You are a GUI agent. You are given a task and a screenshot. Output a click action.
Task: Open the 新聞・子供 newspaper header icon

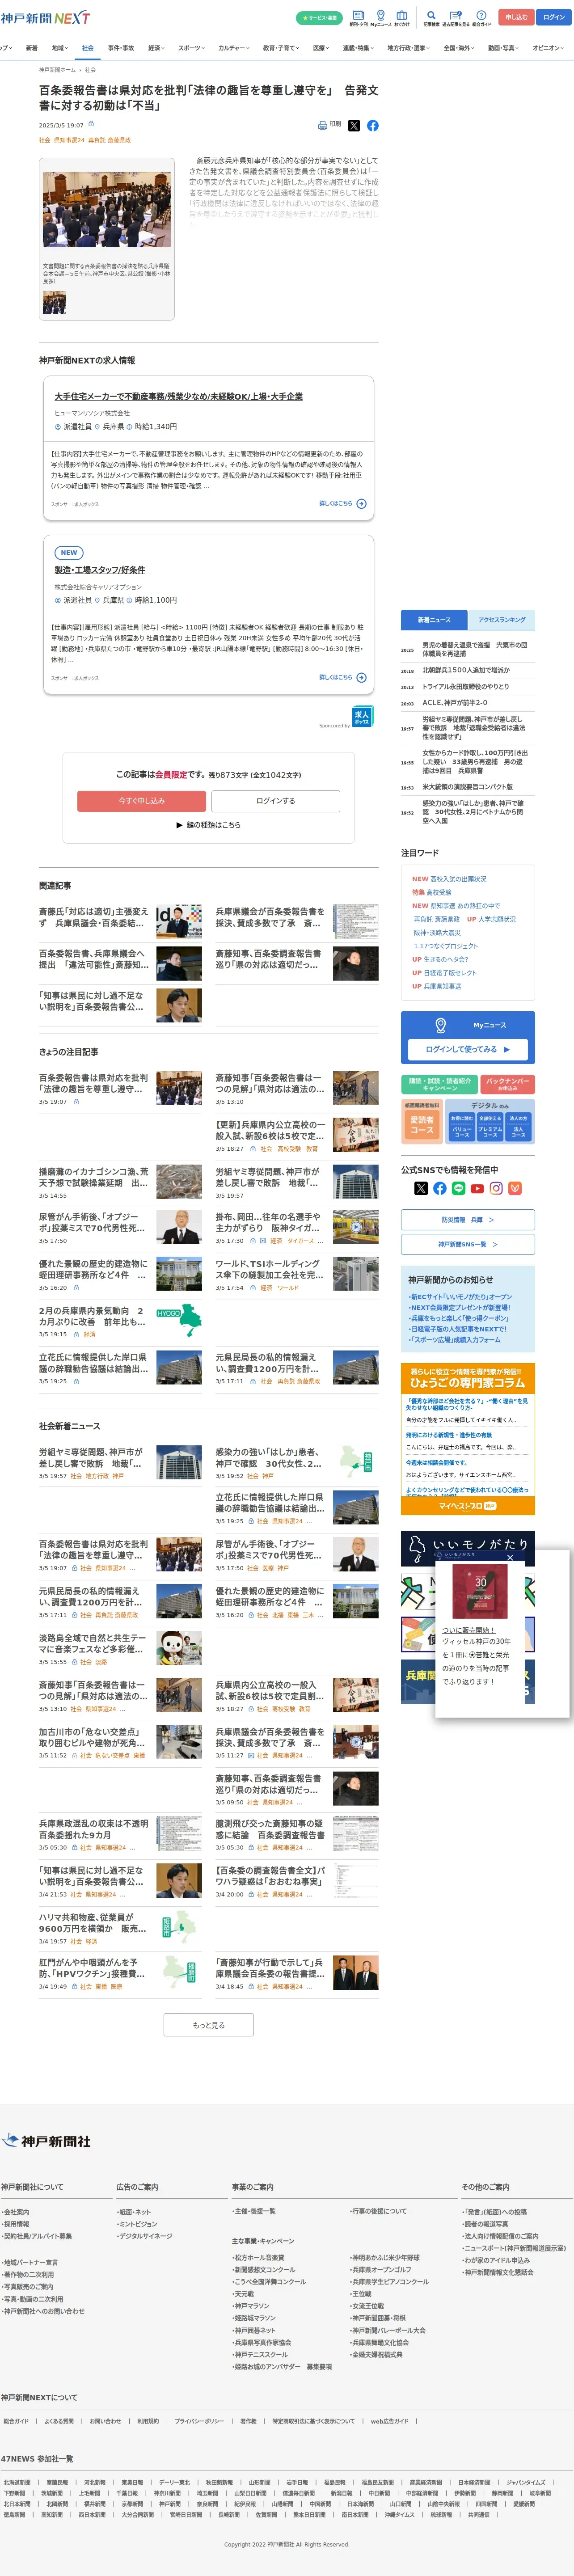[x=358, y=17]
